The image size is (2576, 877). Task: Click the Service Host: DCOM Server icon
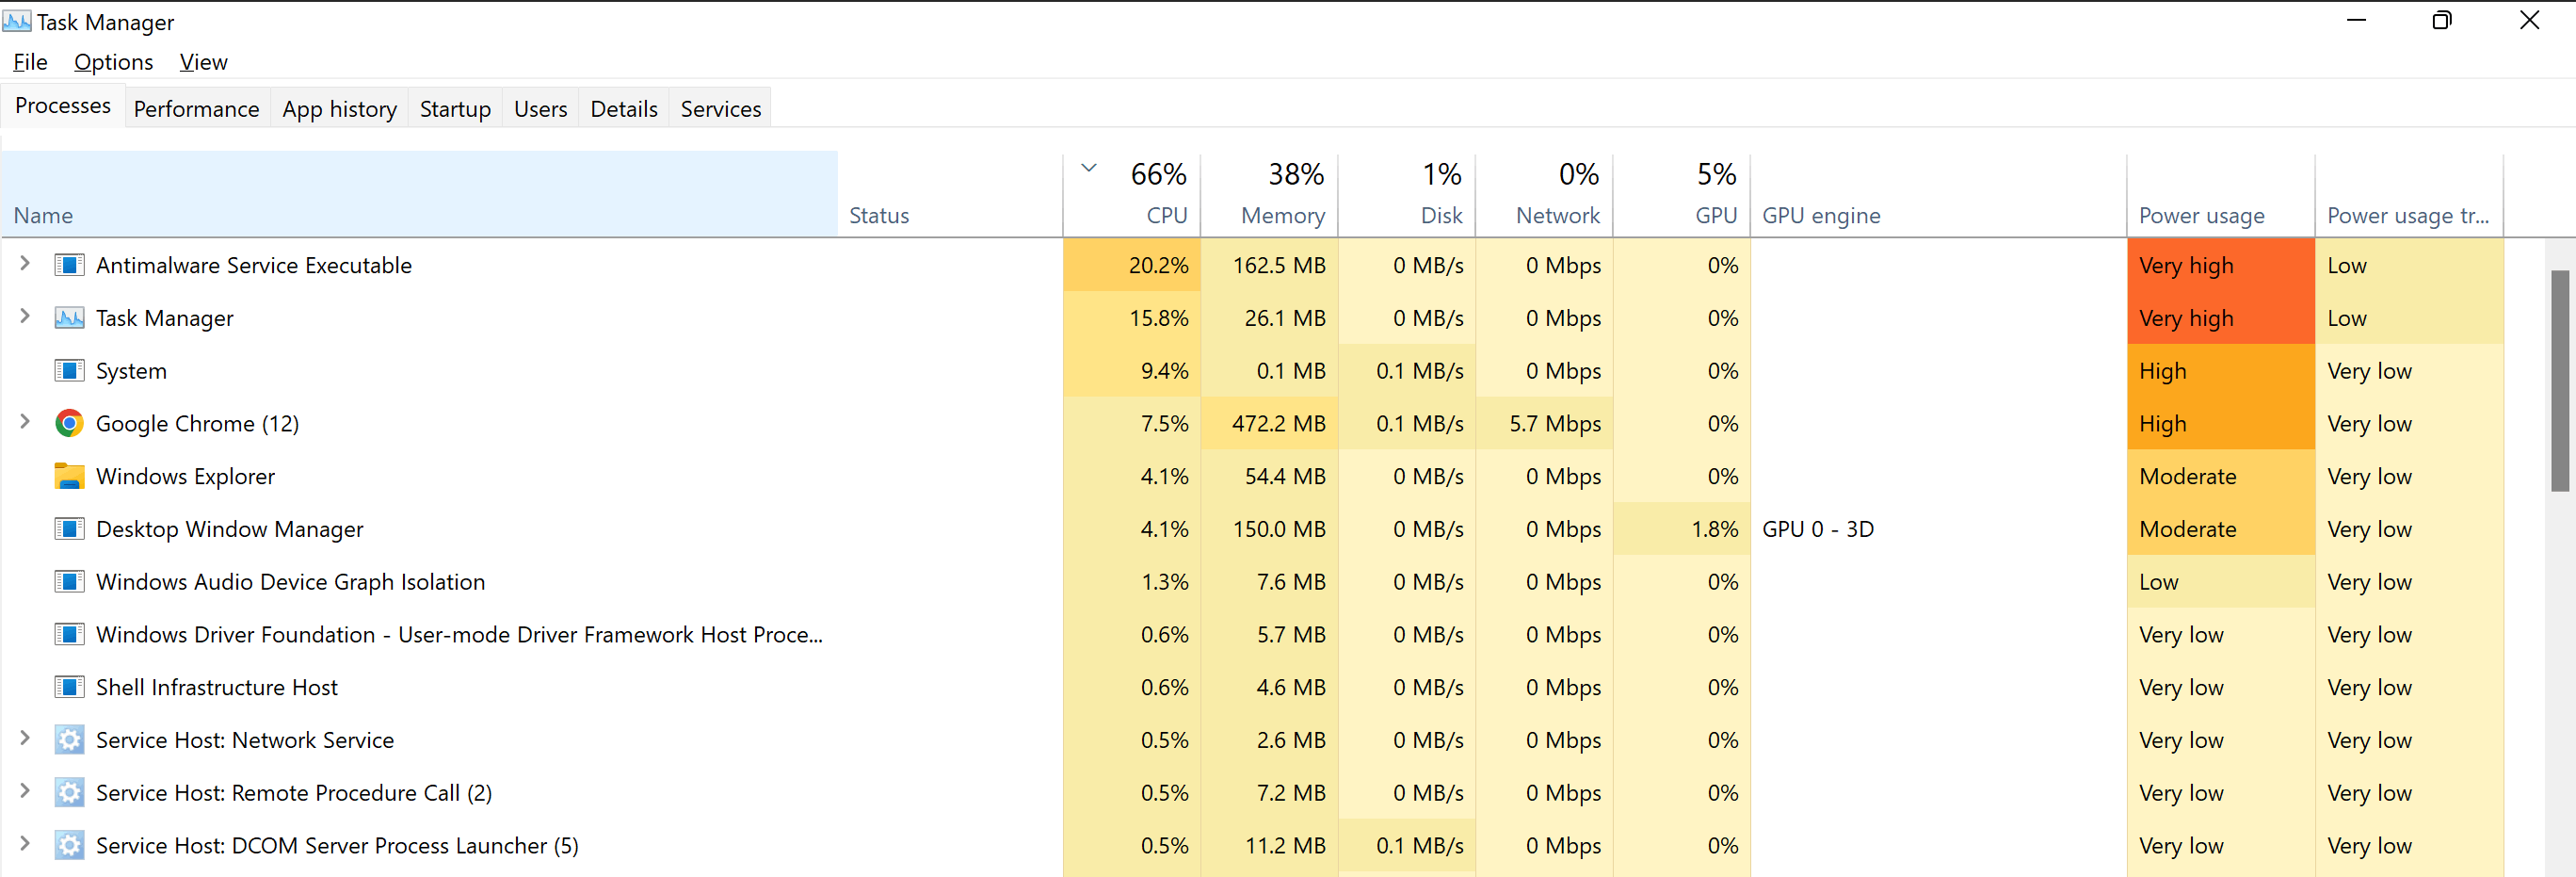[x=69, y=846]
